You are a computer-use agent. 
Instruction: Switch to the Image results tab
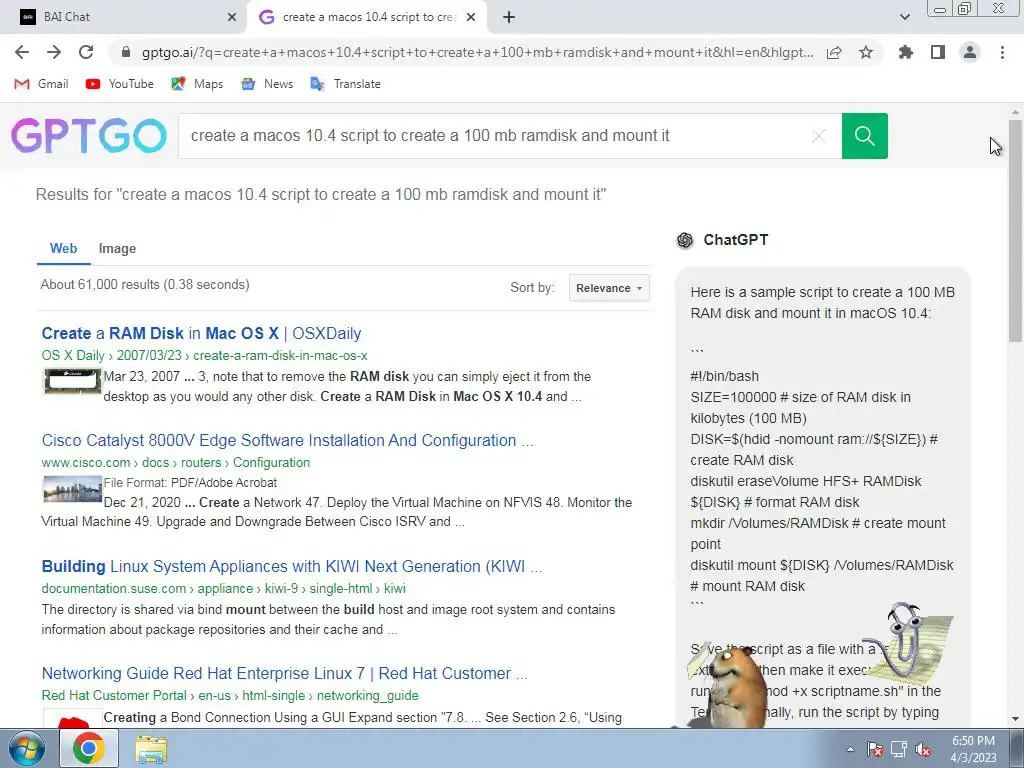[x=118, y=249]
